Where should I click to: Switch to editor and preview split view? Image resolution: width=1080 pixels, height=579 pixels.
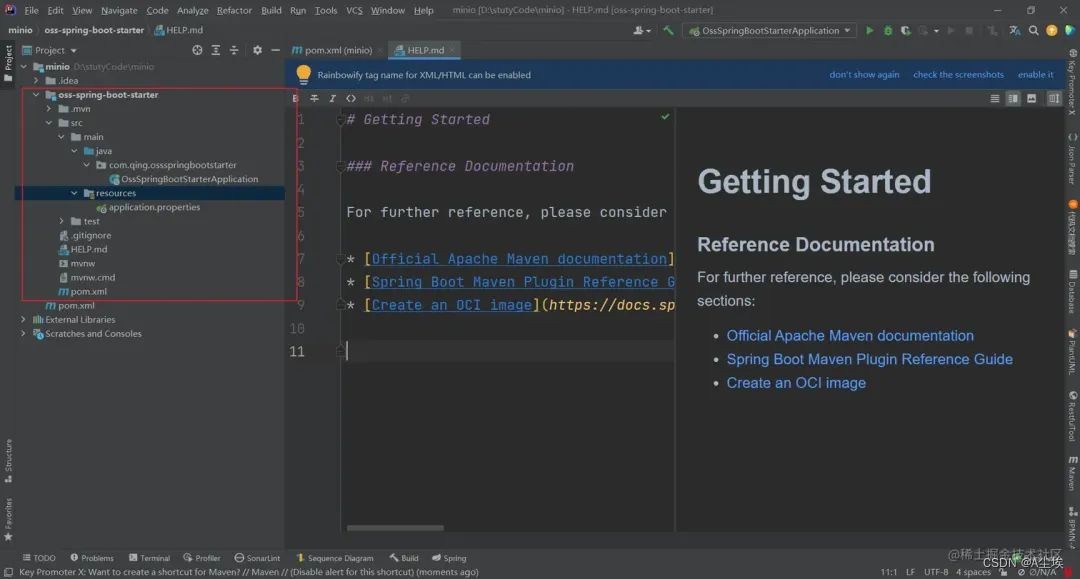(x=1013, y=99)
